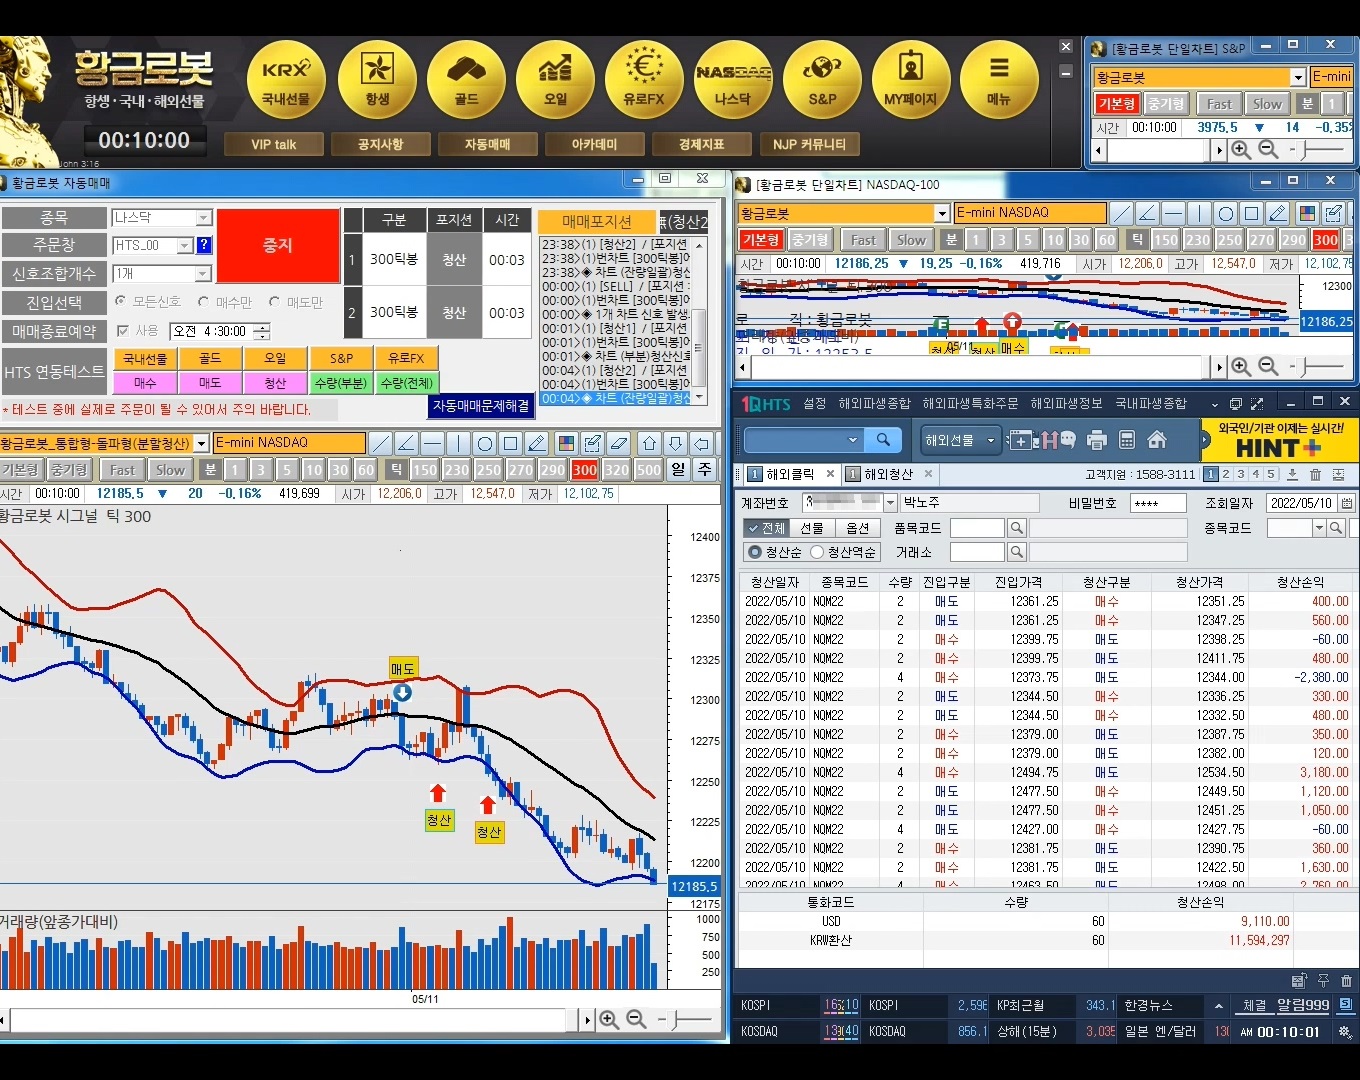Screen dimensions: 1360x1080
Task: Open 공지사항 button
Action: coord(381,144)
